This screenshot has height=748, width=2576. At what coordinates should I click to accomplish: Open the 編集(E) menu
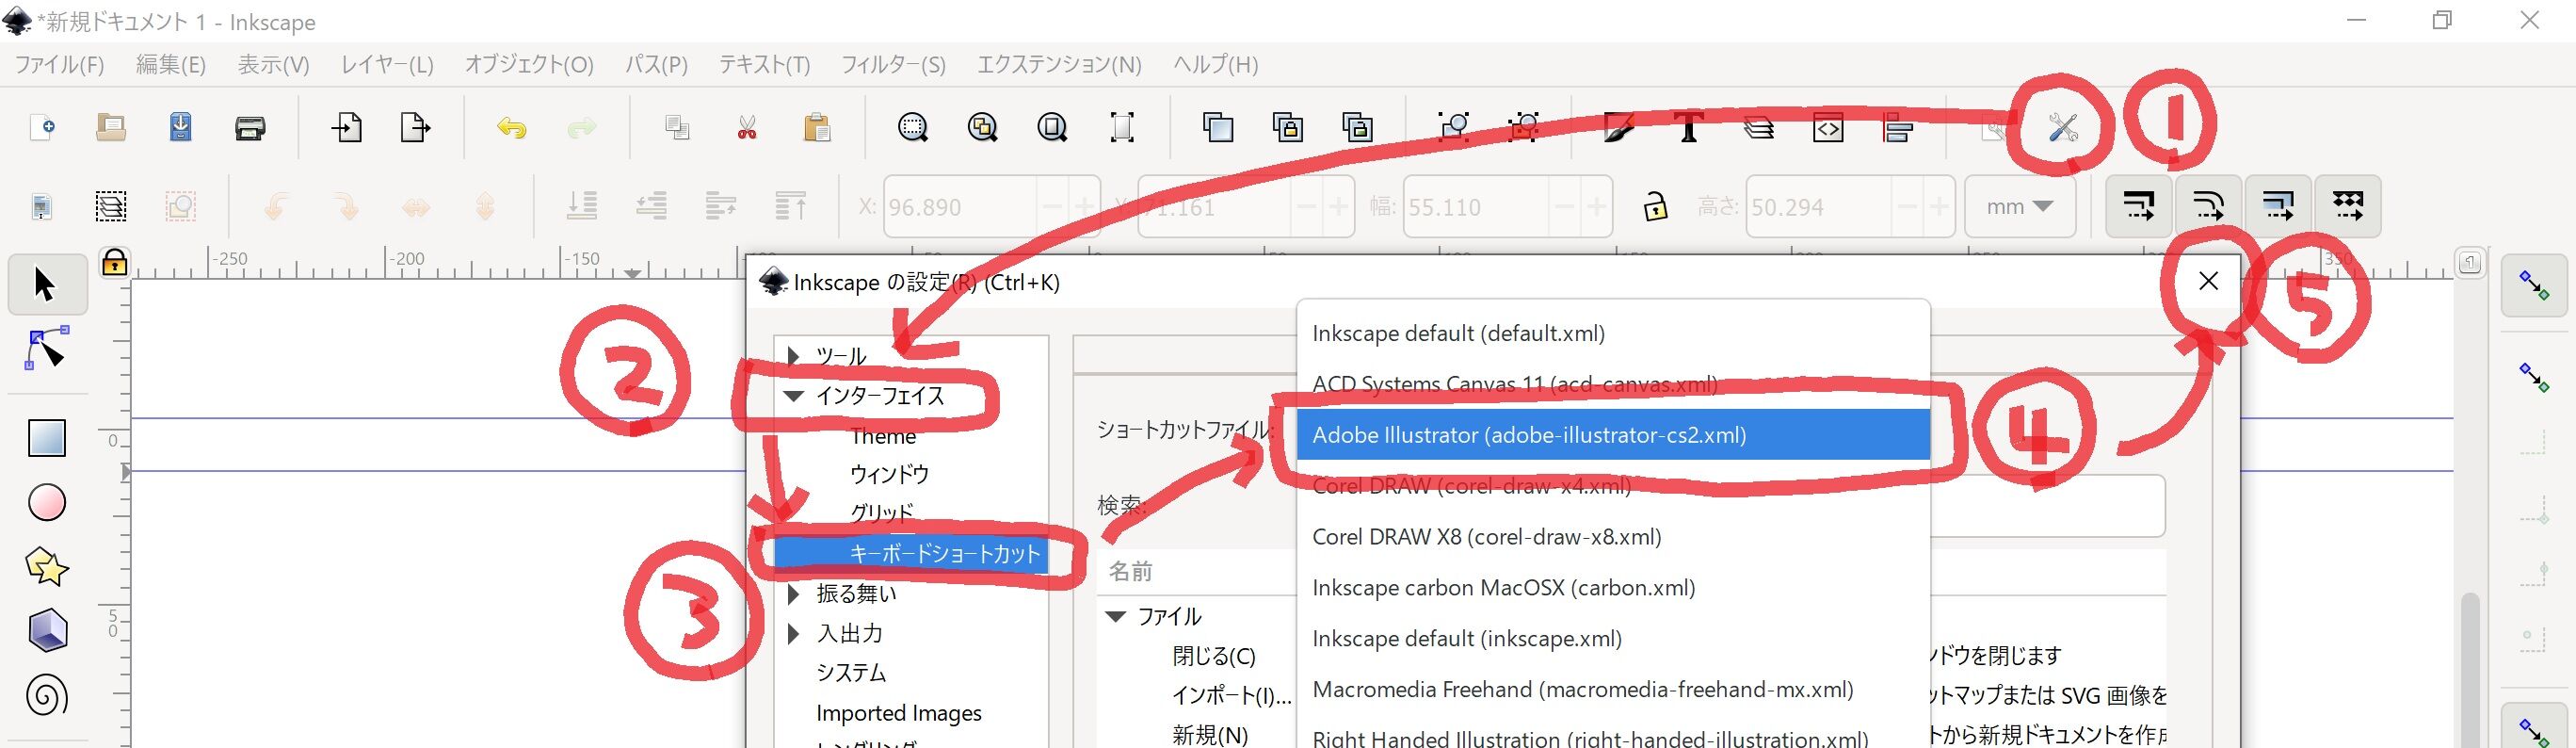pyautogui.click(x=171, y=64)
